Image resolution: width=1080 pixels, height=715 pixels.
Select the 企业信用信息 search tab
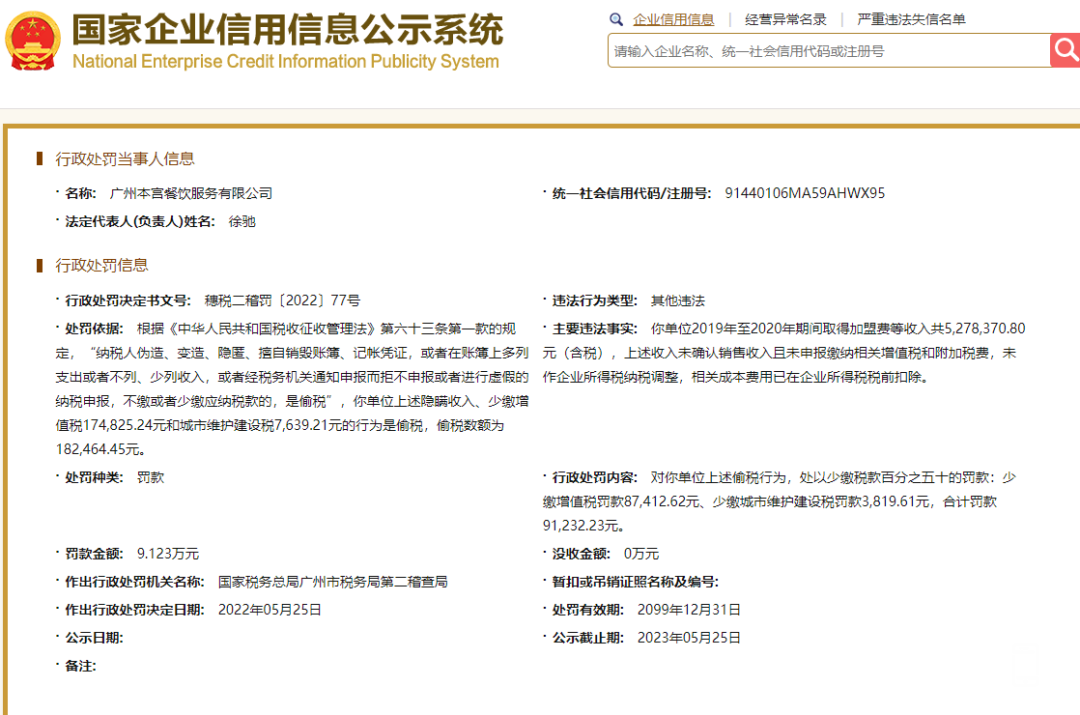pyautogui.click(x=673, y=20)
